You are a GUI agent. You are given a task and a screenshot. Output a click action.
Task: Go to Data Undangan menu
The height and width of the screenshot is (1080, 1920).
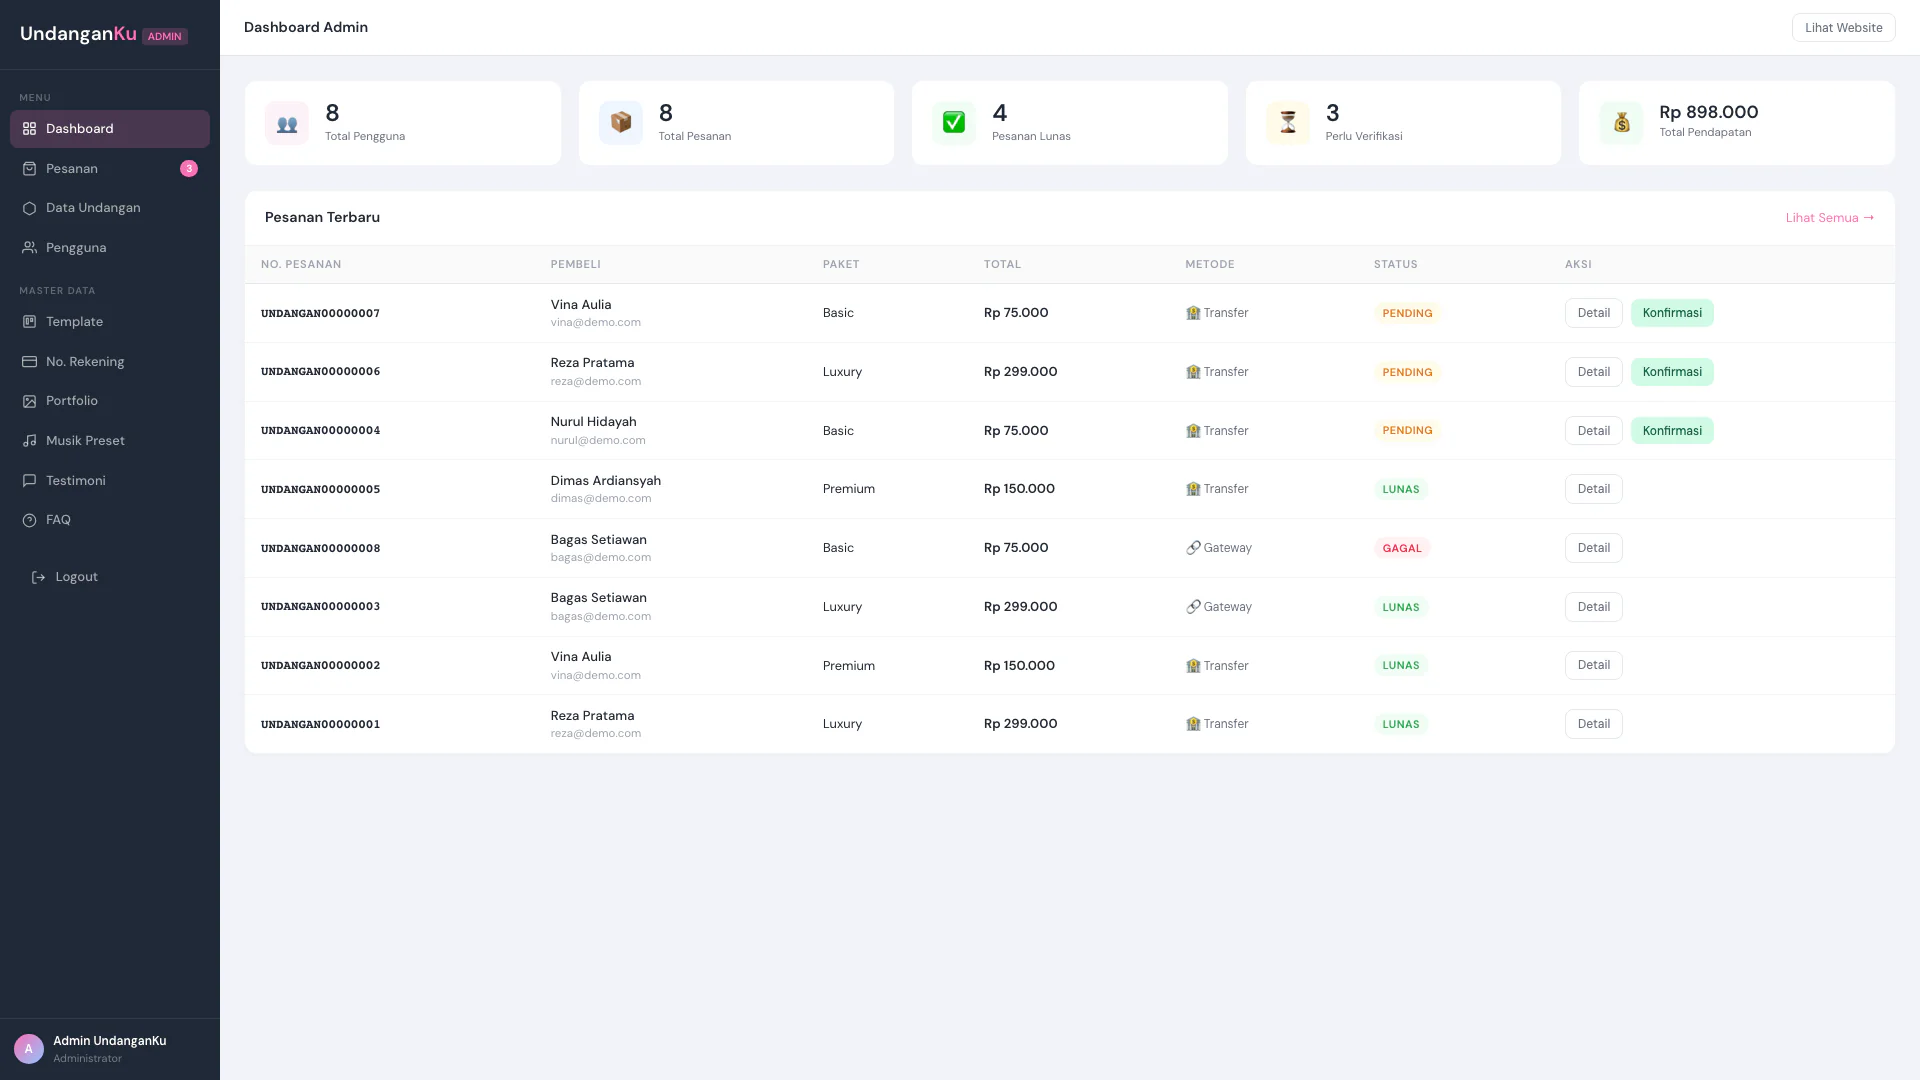[x=110, y=208]
